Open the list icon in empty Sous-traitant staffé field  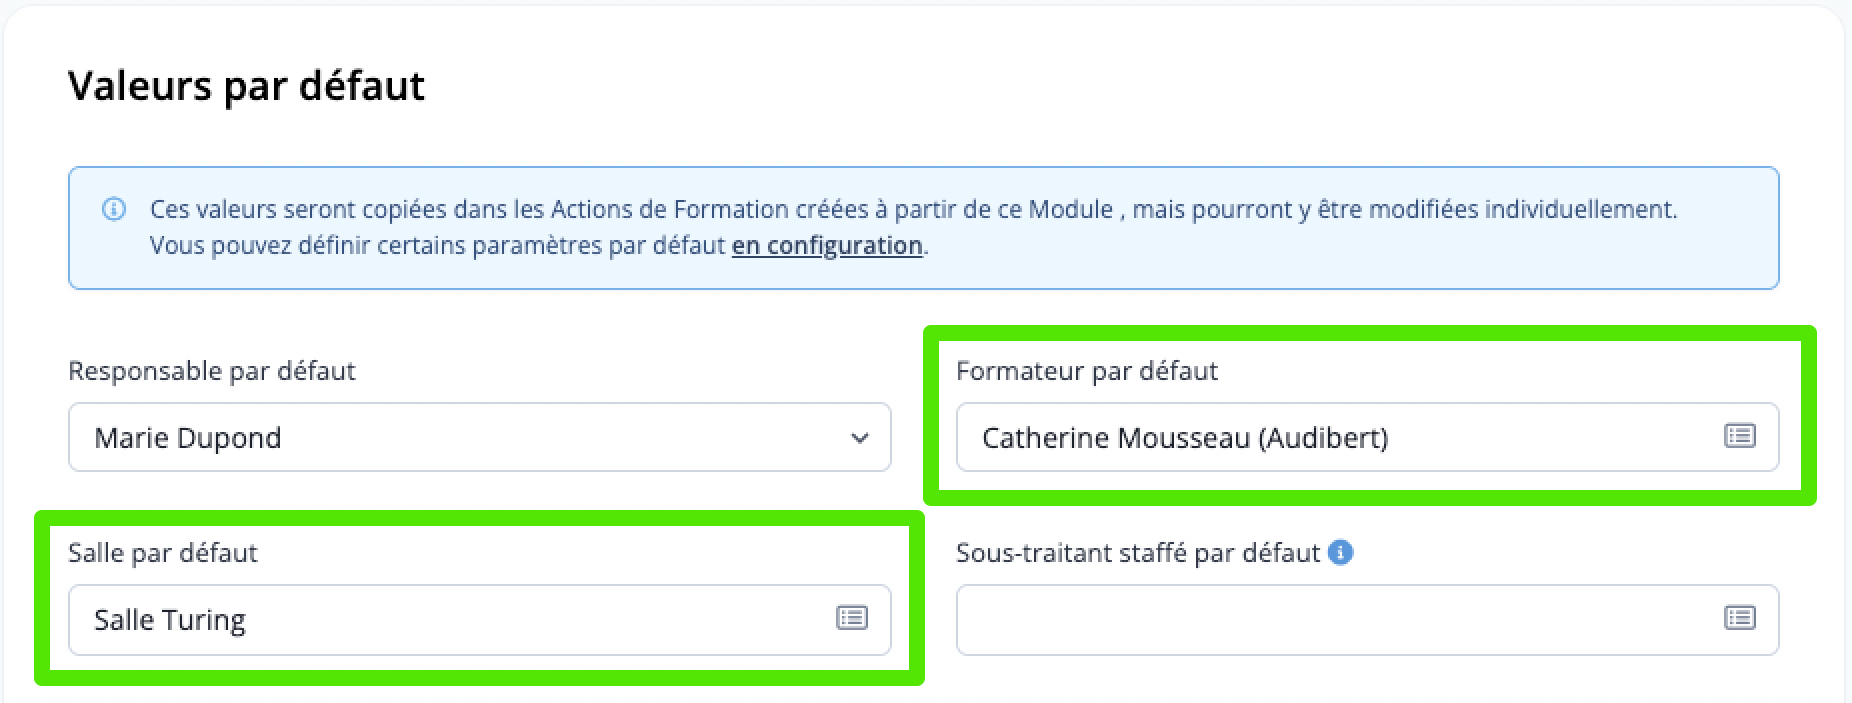1740,618
